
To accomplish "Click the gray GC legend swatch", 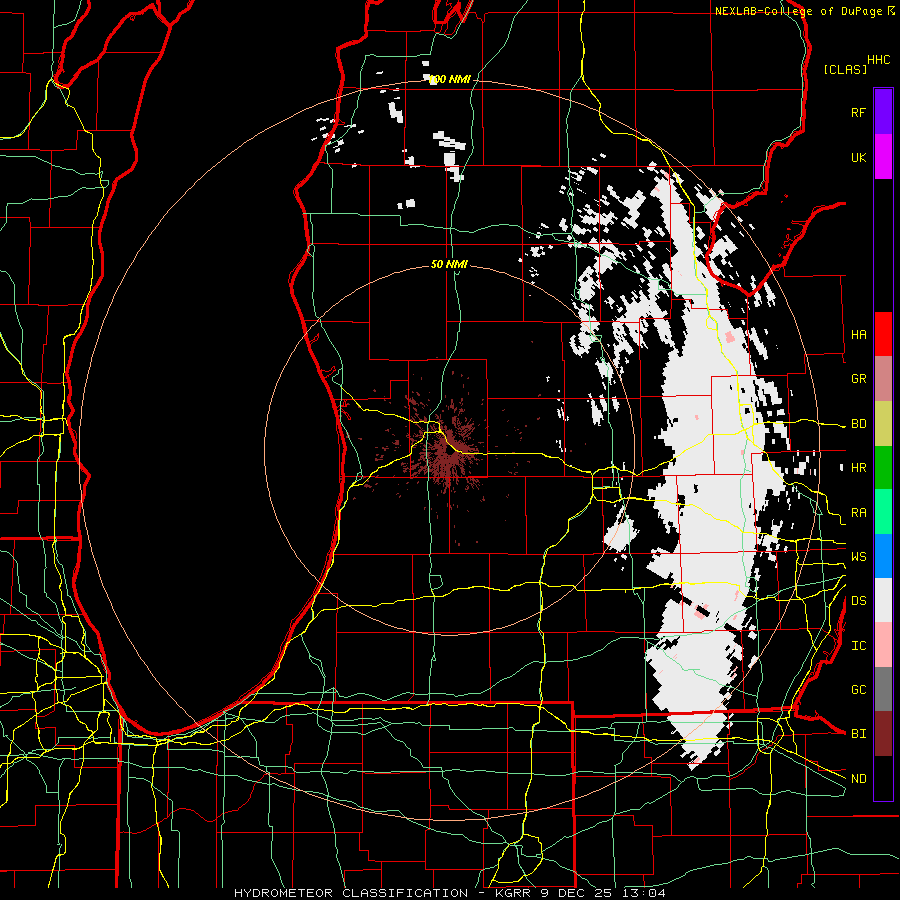I will [x=883, y=689].
